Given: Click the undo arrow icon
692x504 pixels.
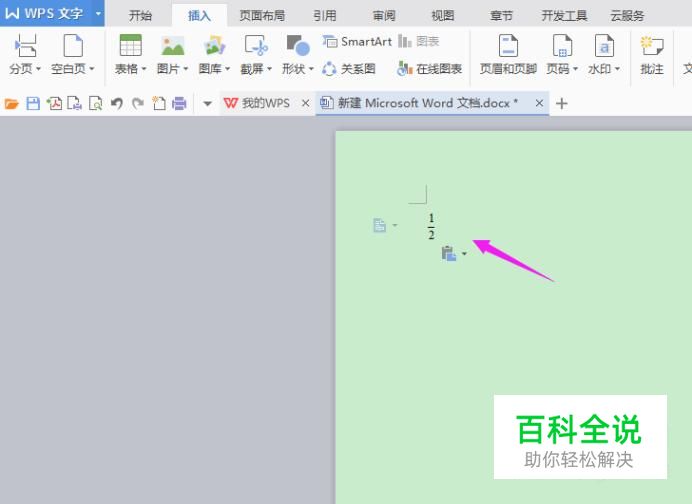Looking at the screenshot, I should [x=117, y=104].
